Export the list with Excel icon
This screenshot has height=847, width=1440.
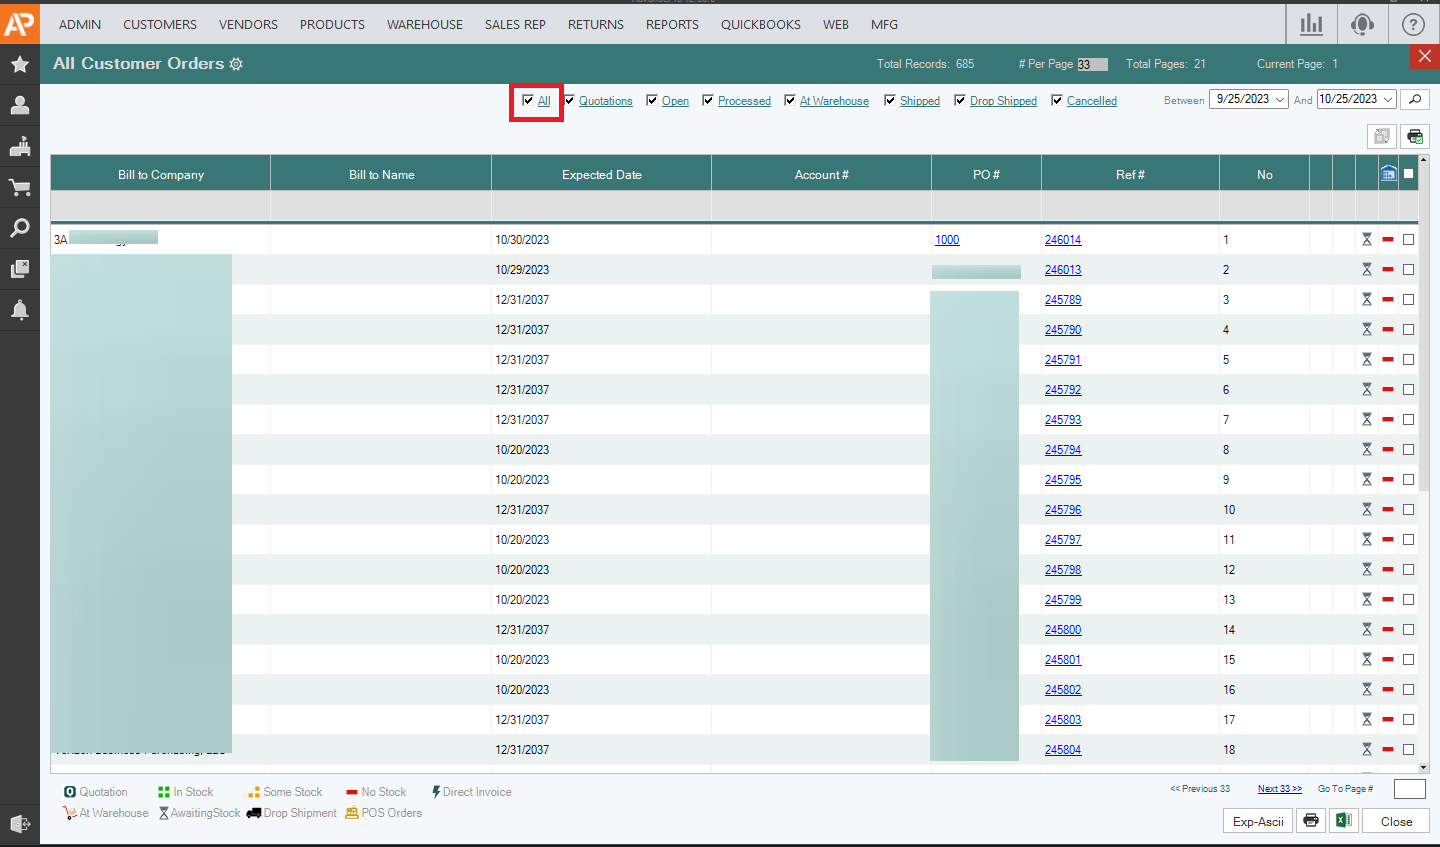click(1343, 821)
